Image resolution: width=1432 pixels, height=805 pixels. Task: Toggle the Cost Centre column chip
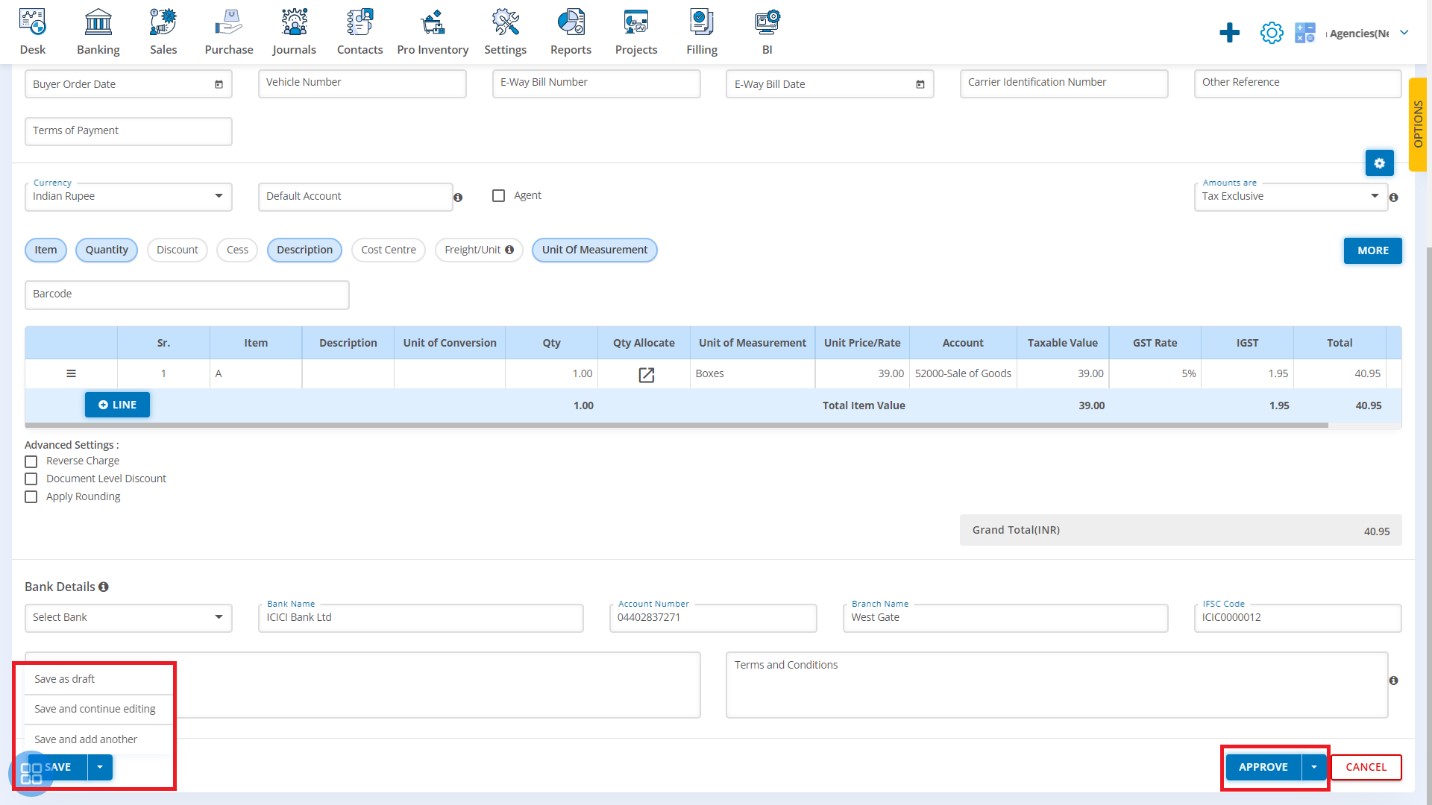389,250
